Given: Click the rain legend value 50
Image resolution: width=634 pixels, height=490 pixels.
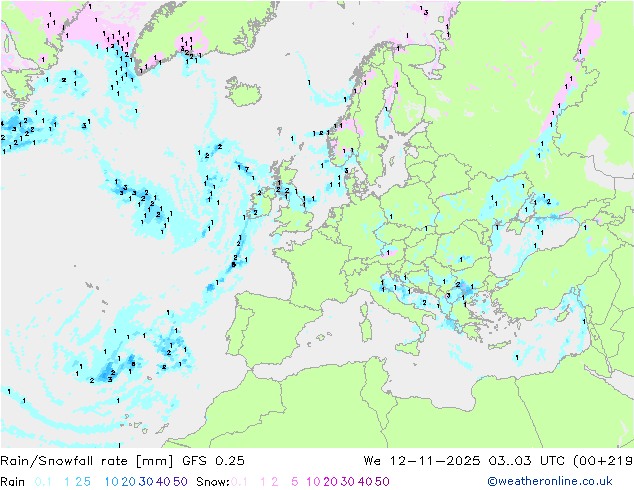Looking at the screenshot, I should tap(180, 482).
